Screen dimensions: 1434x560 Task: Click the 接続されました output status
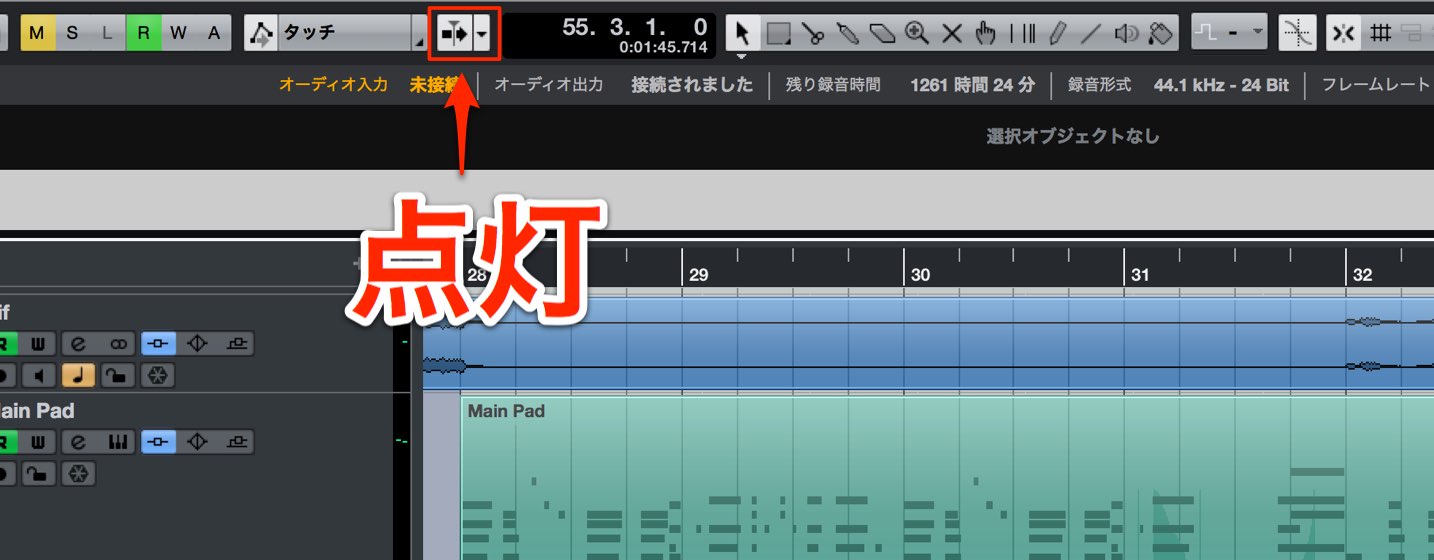pos(692,85)
